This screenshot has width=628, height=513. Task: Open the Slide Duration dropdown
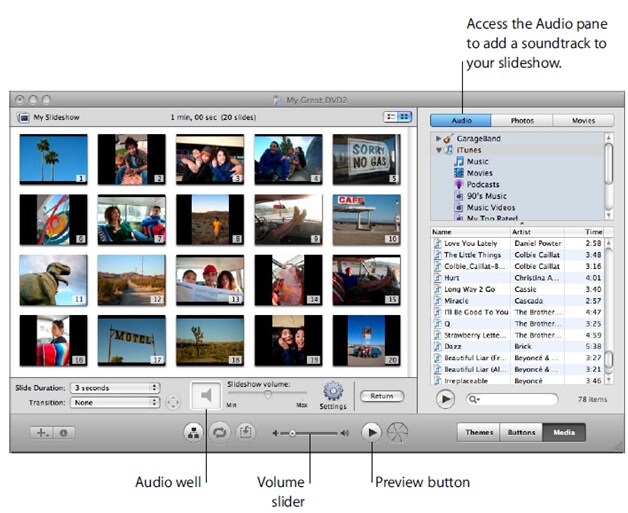click(115, 388)
